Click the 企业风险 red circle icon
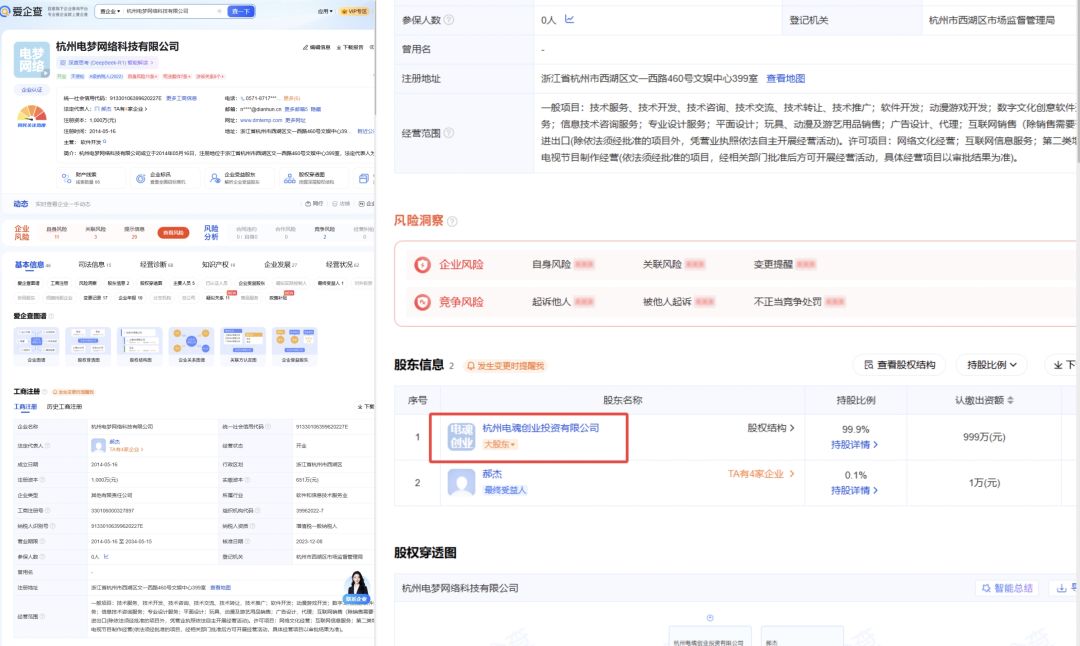The image size is (1080, 646). click(x=422, y=264)
